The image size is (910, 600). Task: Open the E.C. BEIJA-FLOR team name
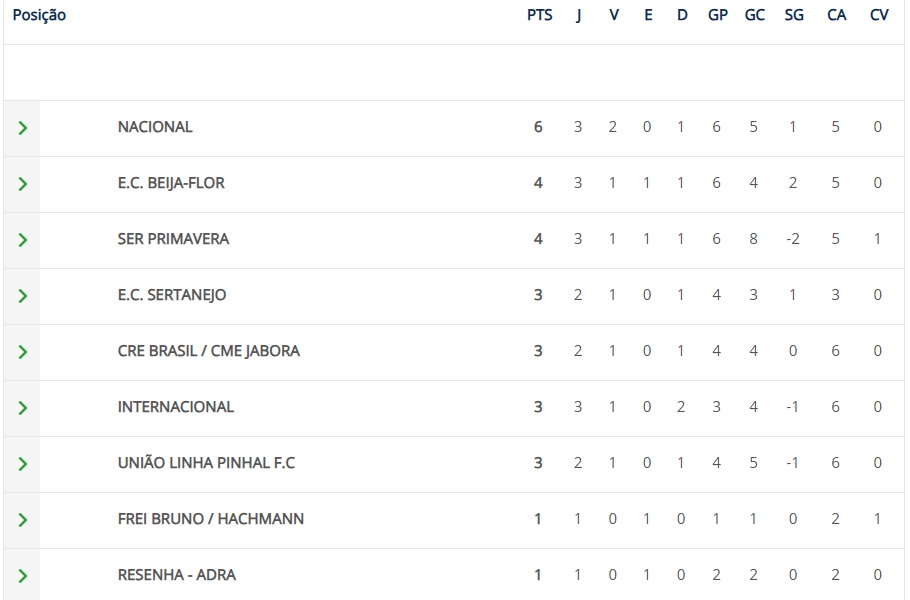click(x=171, y=183)
